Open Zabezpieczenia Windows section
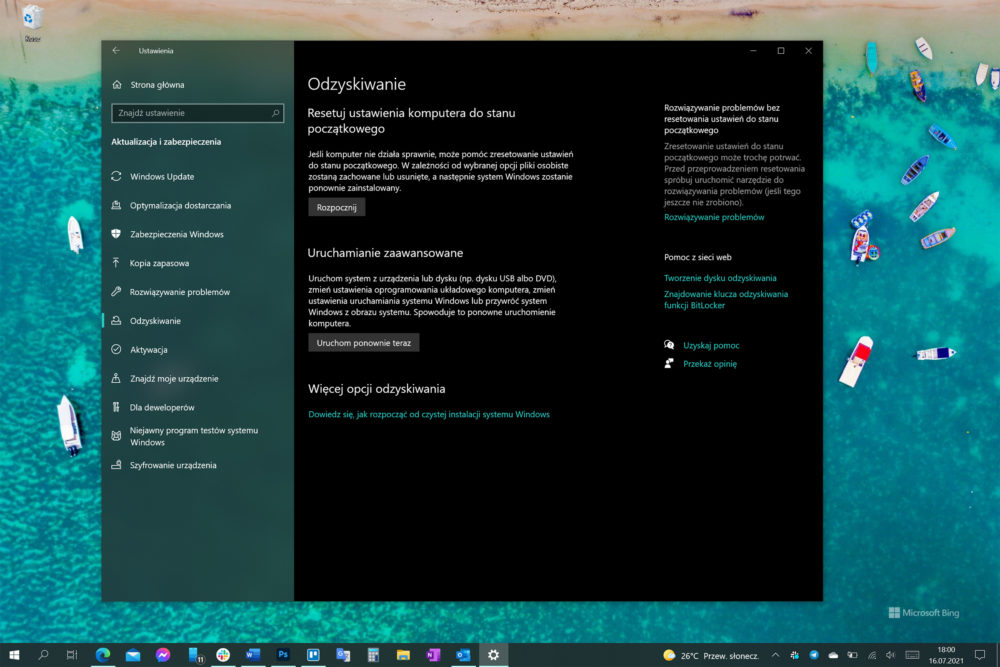 coord(177,234)
